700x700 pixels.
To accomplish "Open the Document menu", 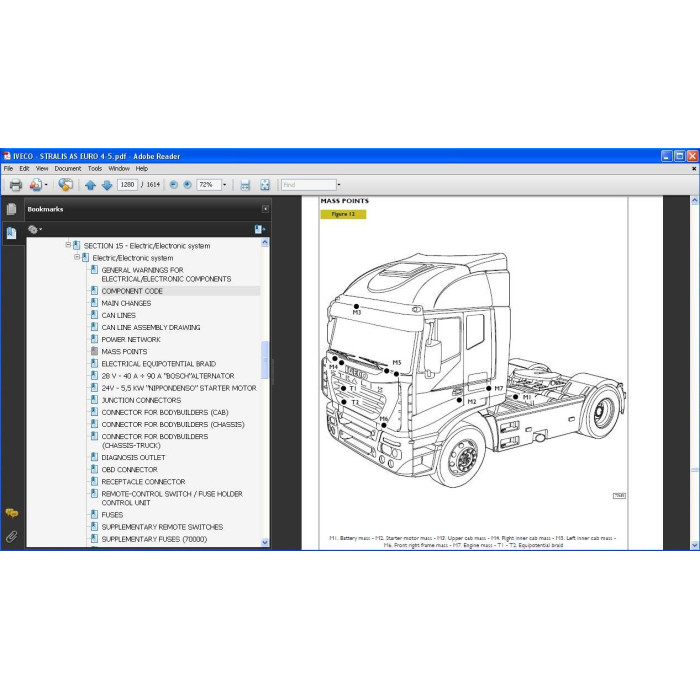I will coord(68,169).
